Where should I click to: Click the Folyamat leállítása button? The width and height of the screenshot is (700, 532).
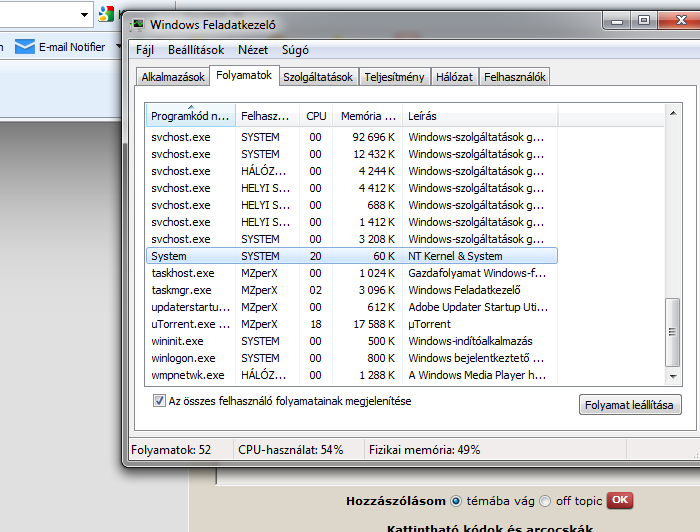tap(630, 405)
